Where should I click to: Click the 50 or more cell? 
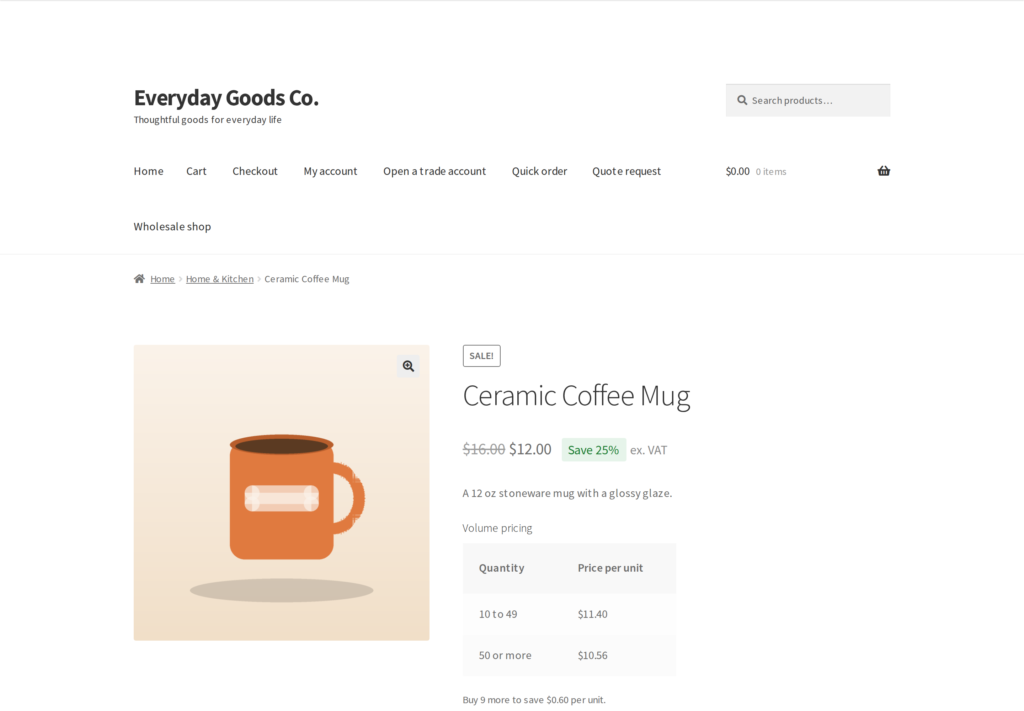[x=505, y=656]
